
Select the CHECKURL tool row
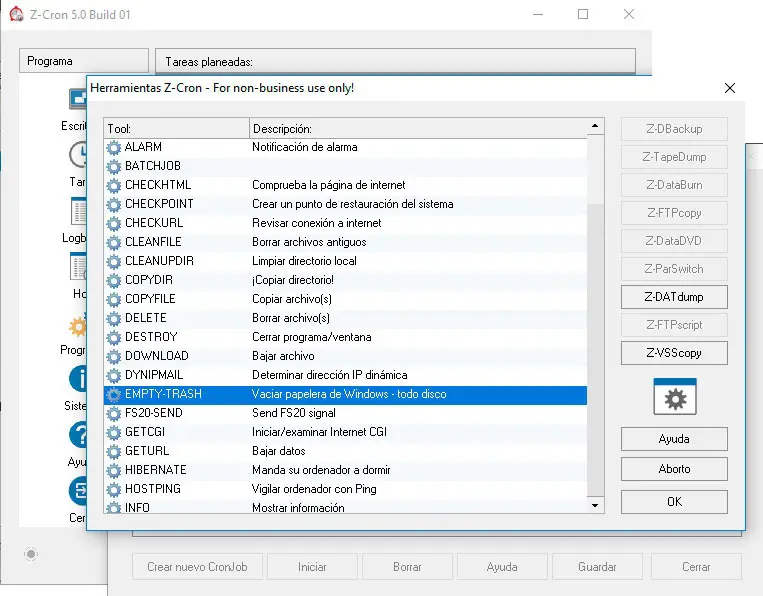(345, 223)
